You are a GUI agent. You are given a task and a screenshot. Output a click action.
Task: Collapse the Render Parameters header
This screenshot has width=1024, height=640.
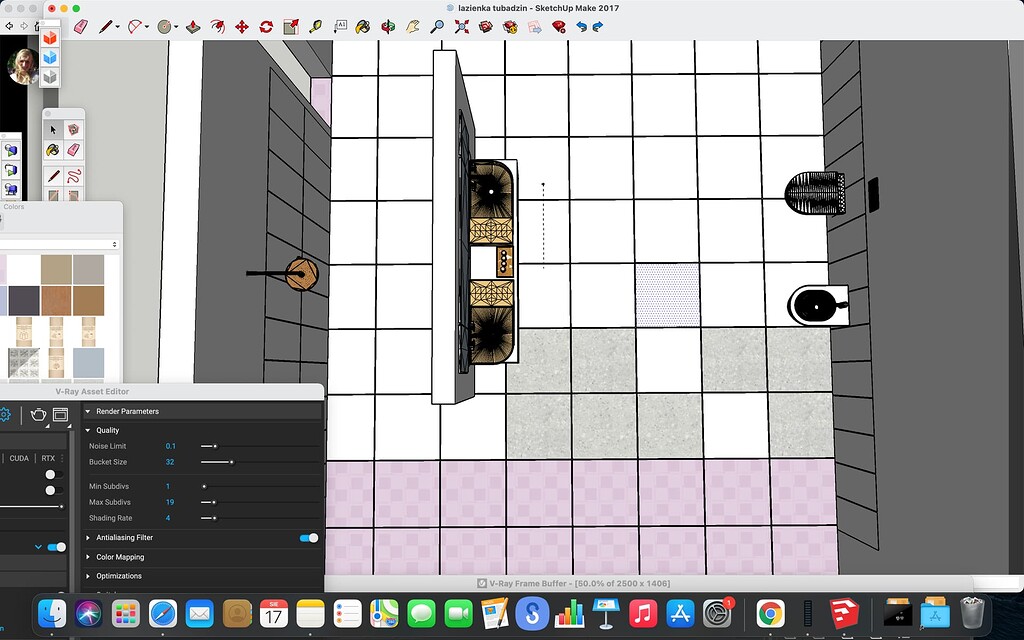coord(88,411)
